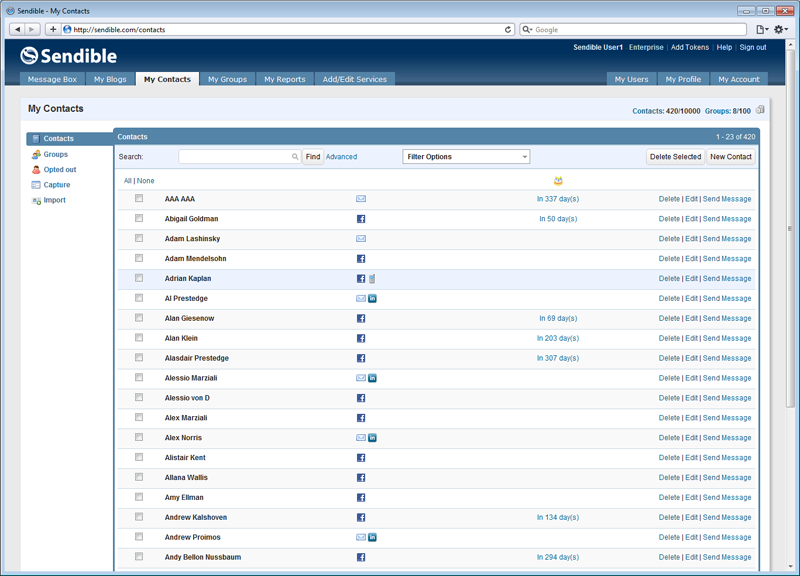Check the box for Andrew Kalshoven
The width and height of the screenshot is (800, 576).
pyautogui.click(x=139, y=516)
